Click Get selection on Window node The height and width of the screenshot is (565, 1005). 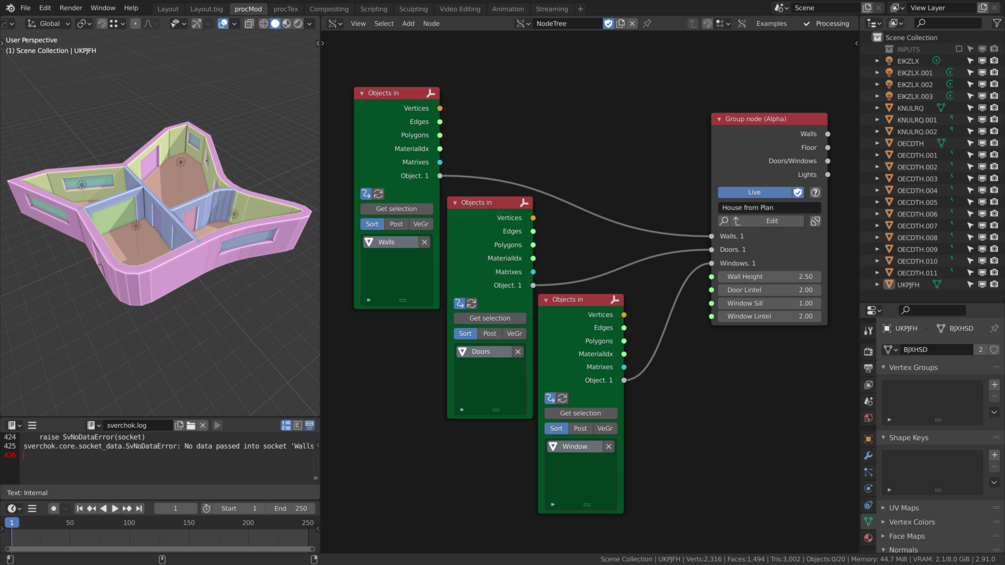581,413
